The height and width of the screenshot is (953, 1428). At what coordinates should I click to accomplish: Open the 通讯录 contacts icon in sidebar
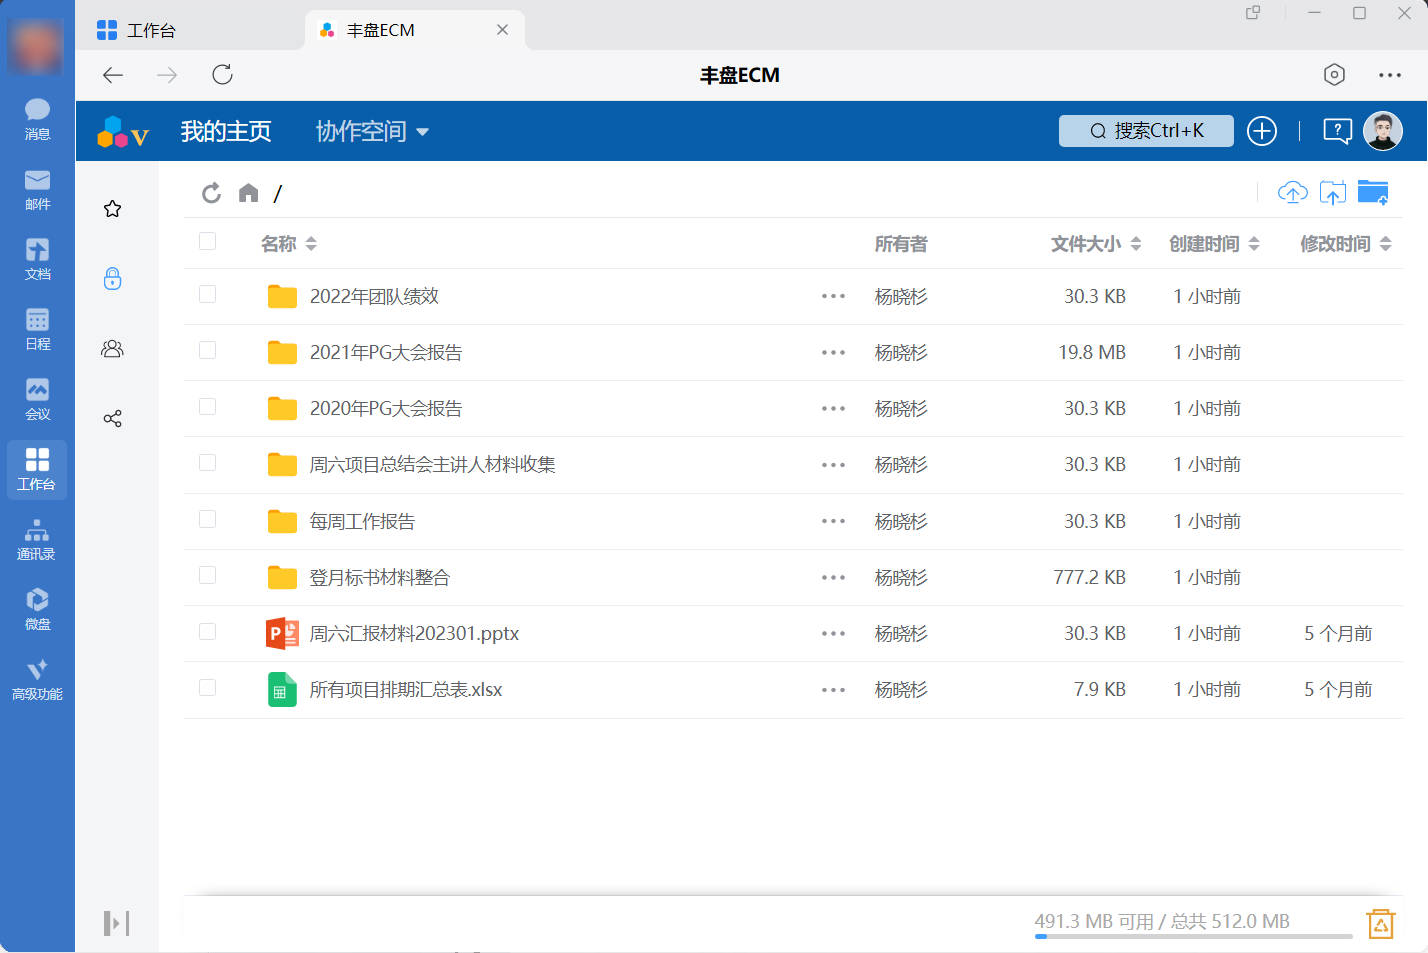[37, 539]
